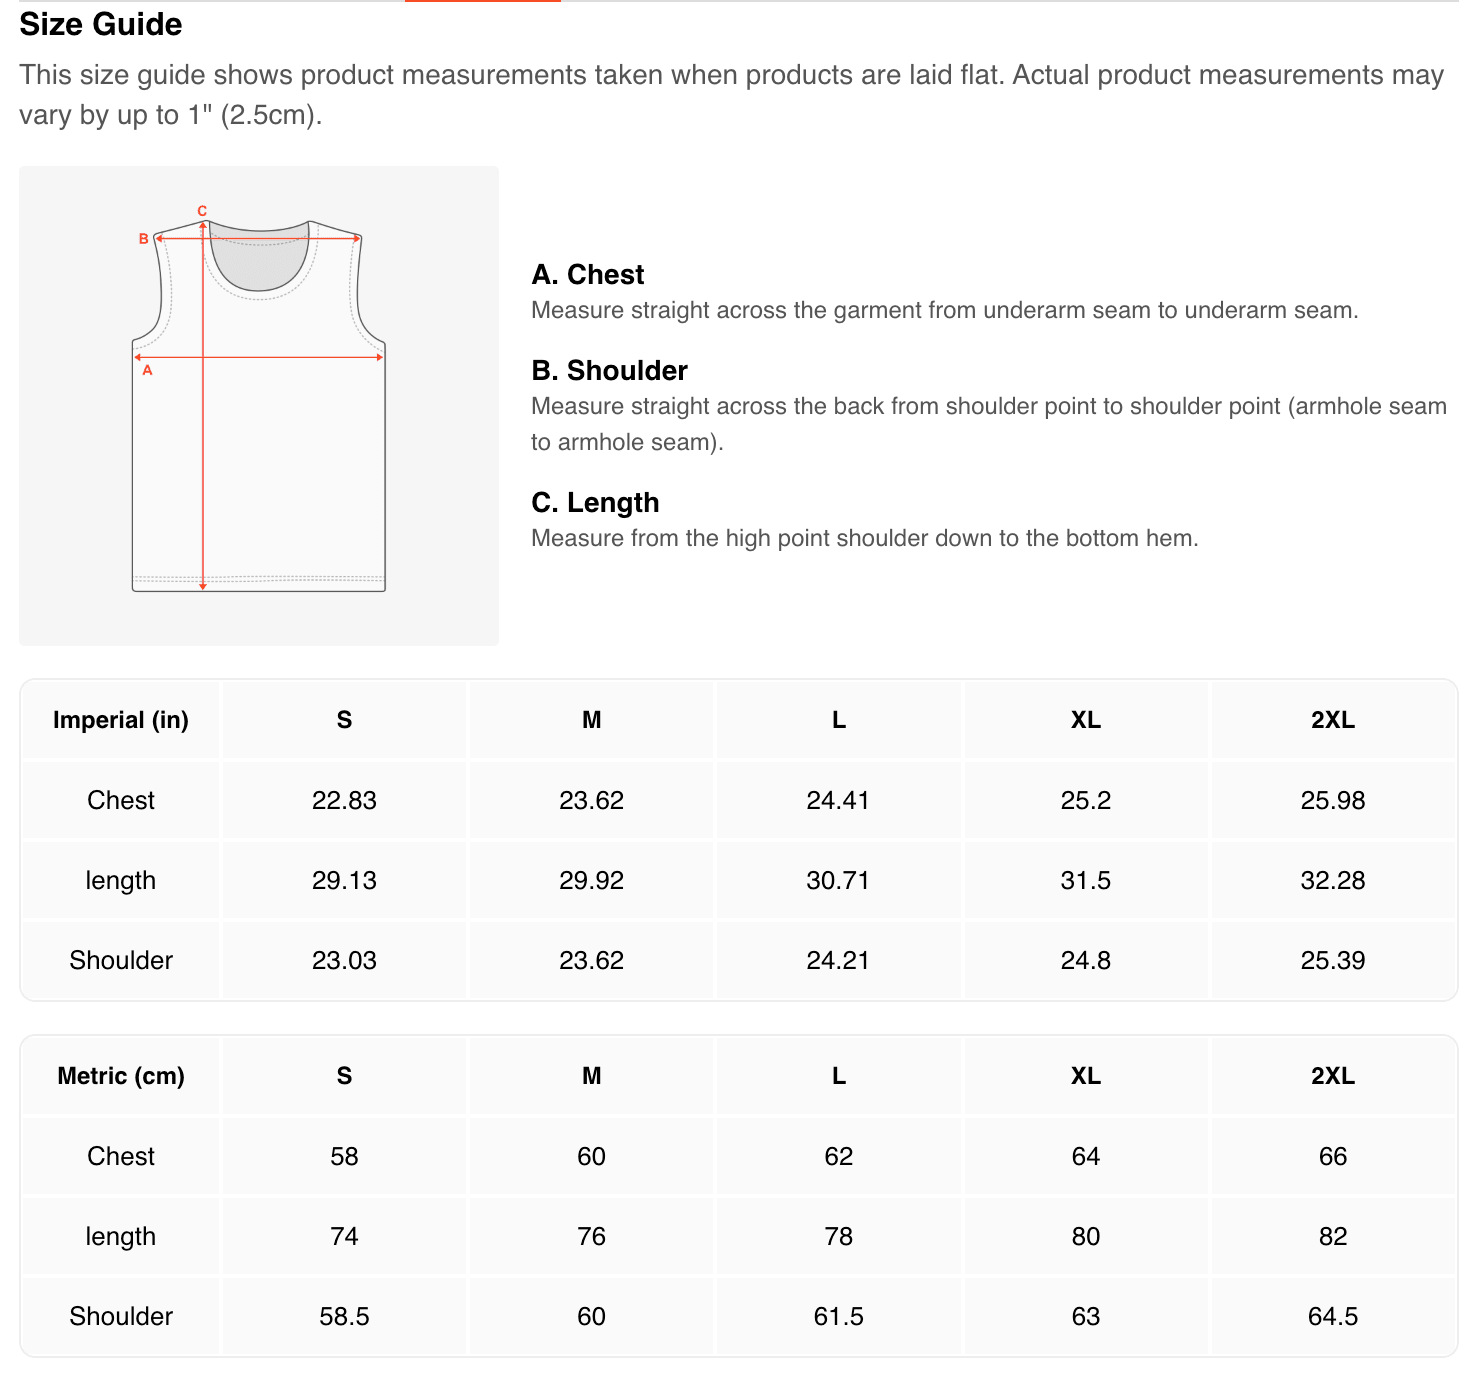Image resolution: width=1466 pixels, height=1378 pixels.
Task: Click the 'Metric (cm)' table header
Action: (x=121, y=1076)
